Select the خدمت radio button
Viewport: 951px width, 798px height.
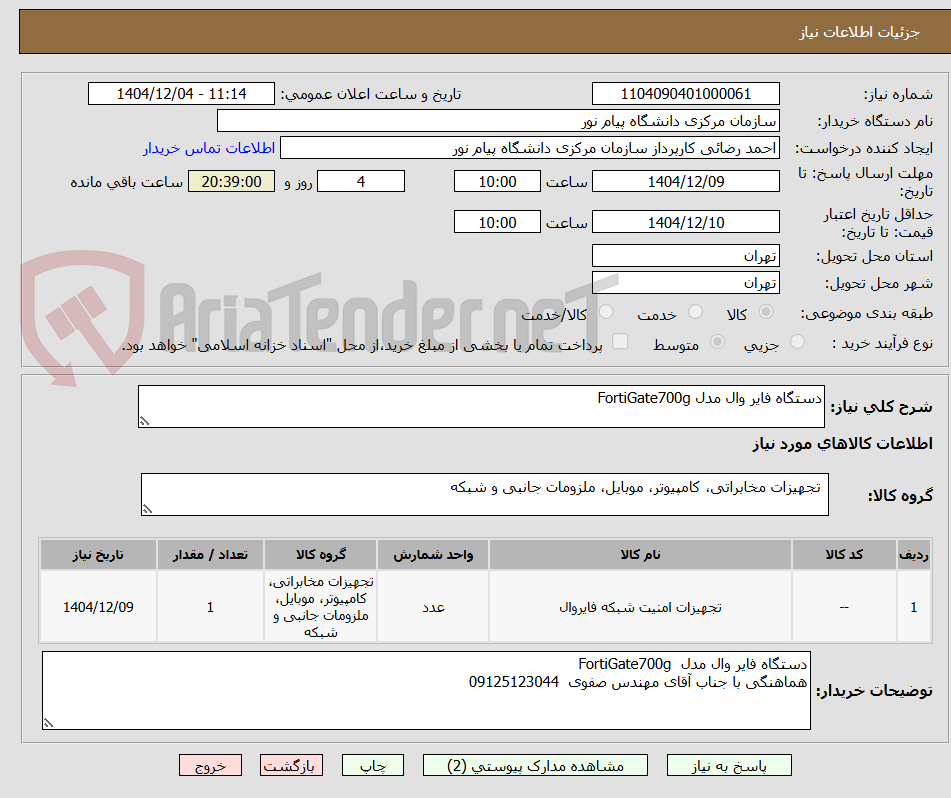[x=695, y=312]
